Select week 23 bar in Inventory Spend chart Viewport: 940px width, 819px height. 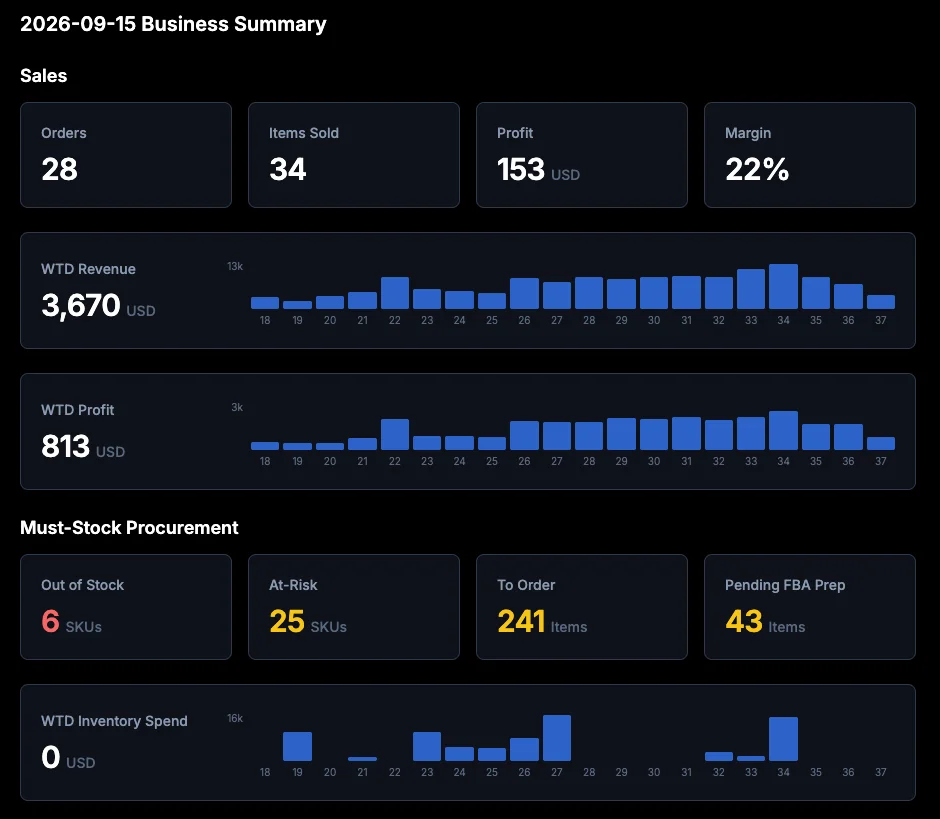pyautogui.click(x=427, y=746)
